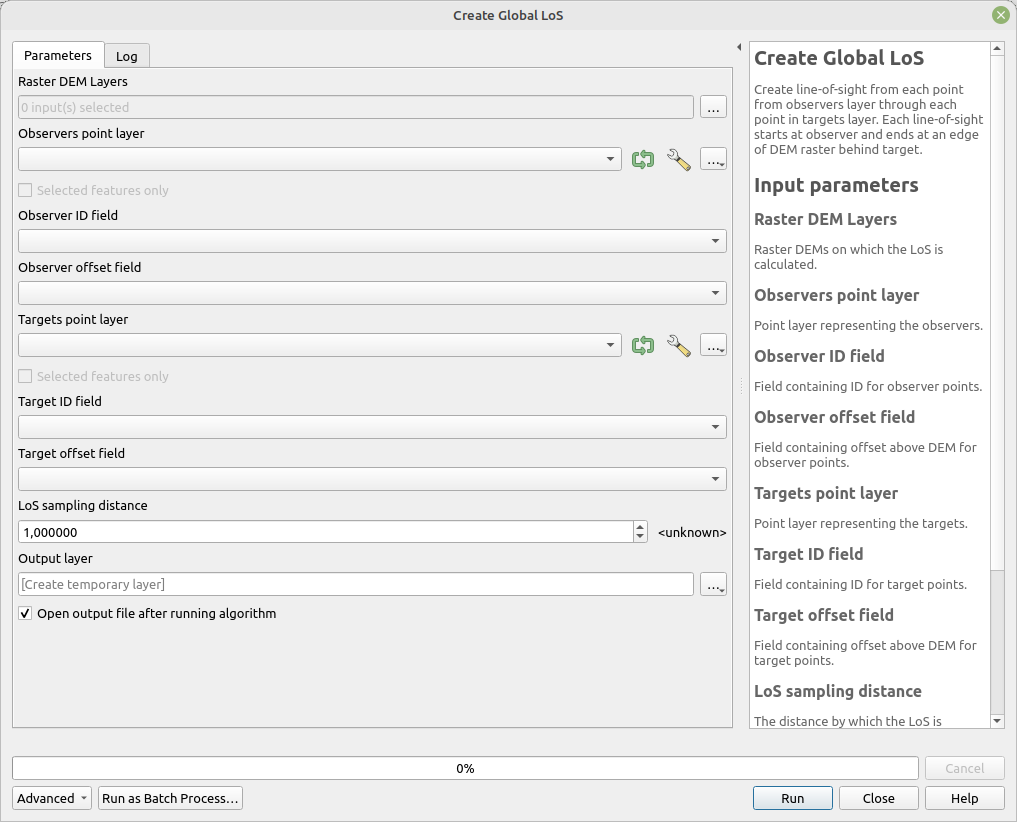The height and width of the screenshot is (822, 1017).
Task: Browse for an output layer destination
Action: pyautogui.click(x=713, y=584)
